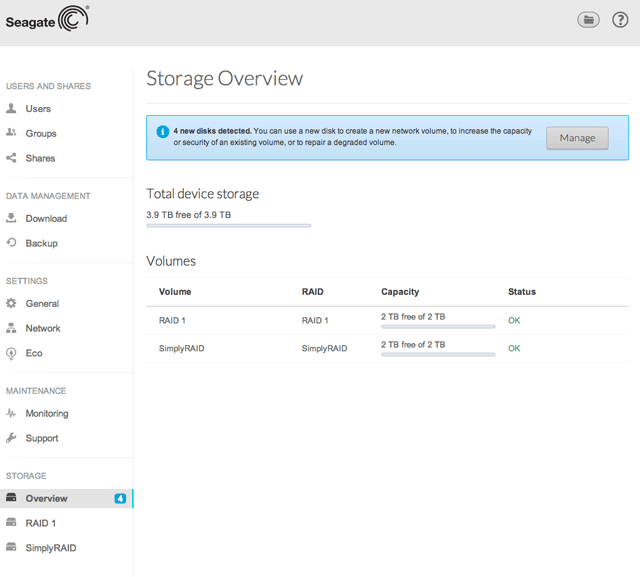Click the Monitoring pulse icon
The height and width of the screenshot is (577, 640).
pyautogui.click(x=12, y=413)
